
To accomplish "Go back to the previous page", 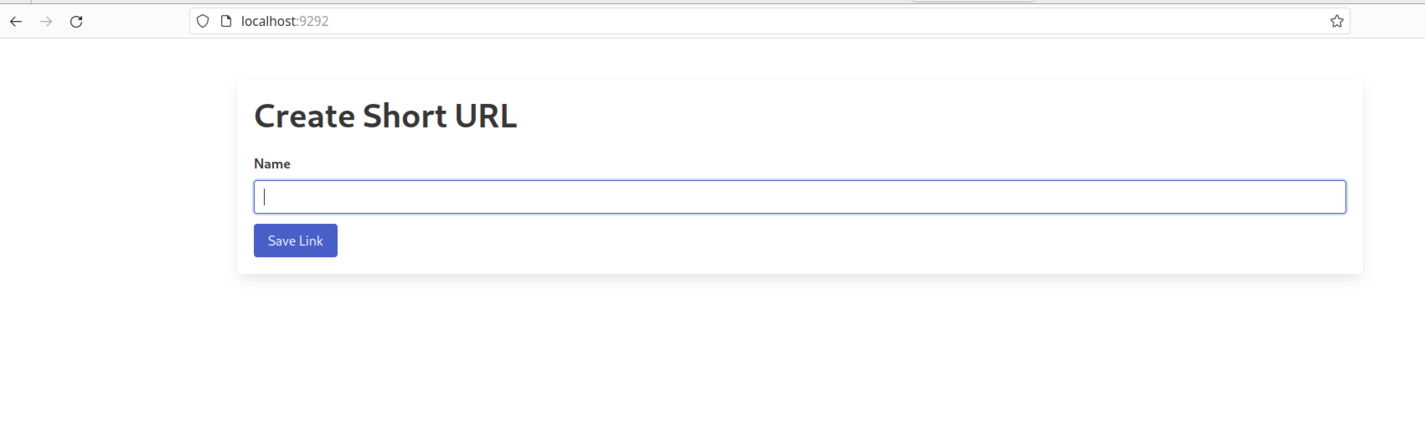I will 16,21.
